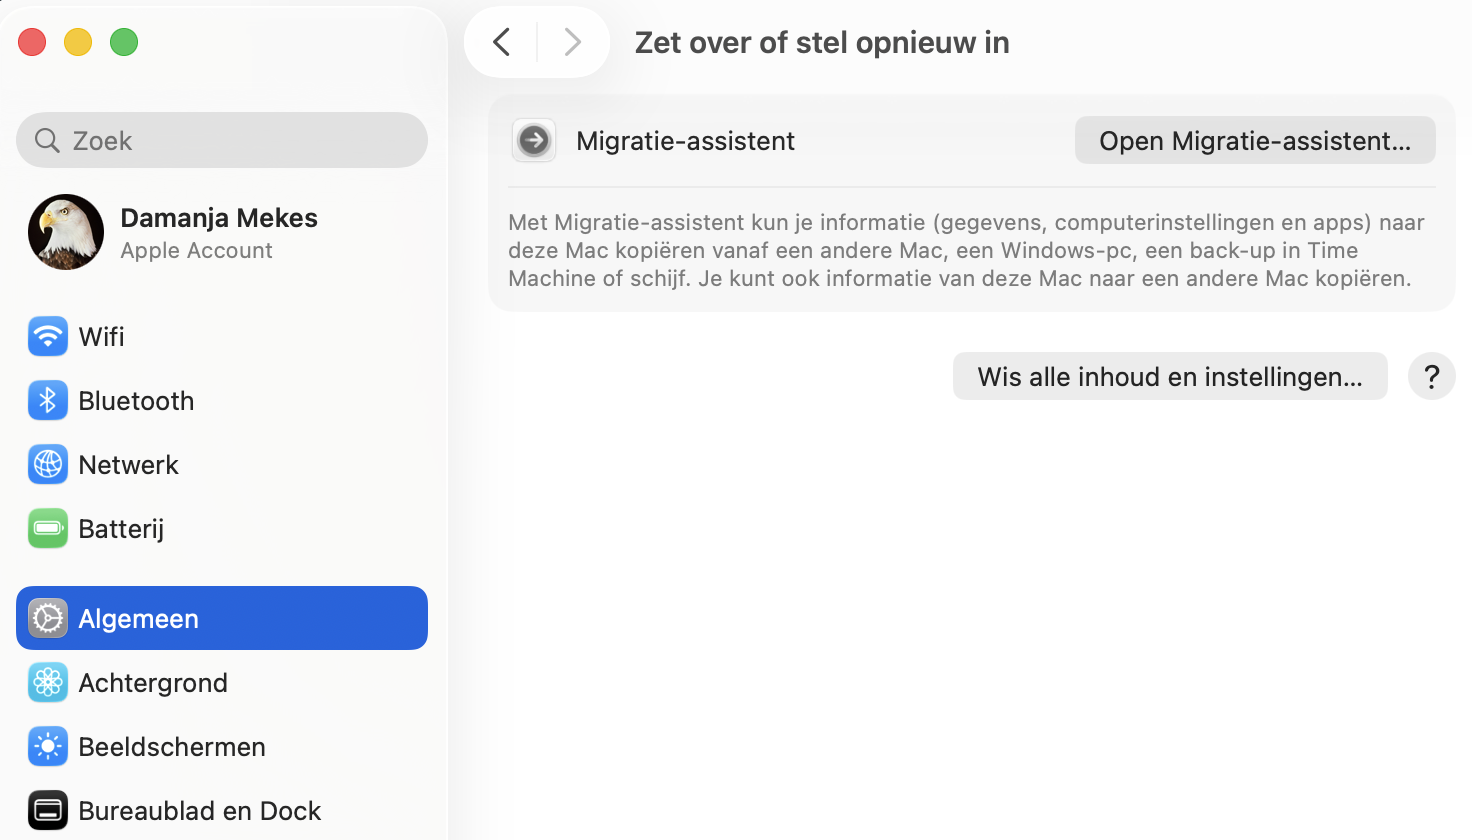Open help via the question mark button
The image size is (1472, 840).
[1431, 376]
